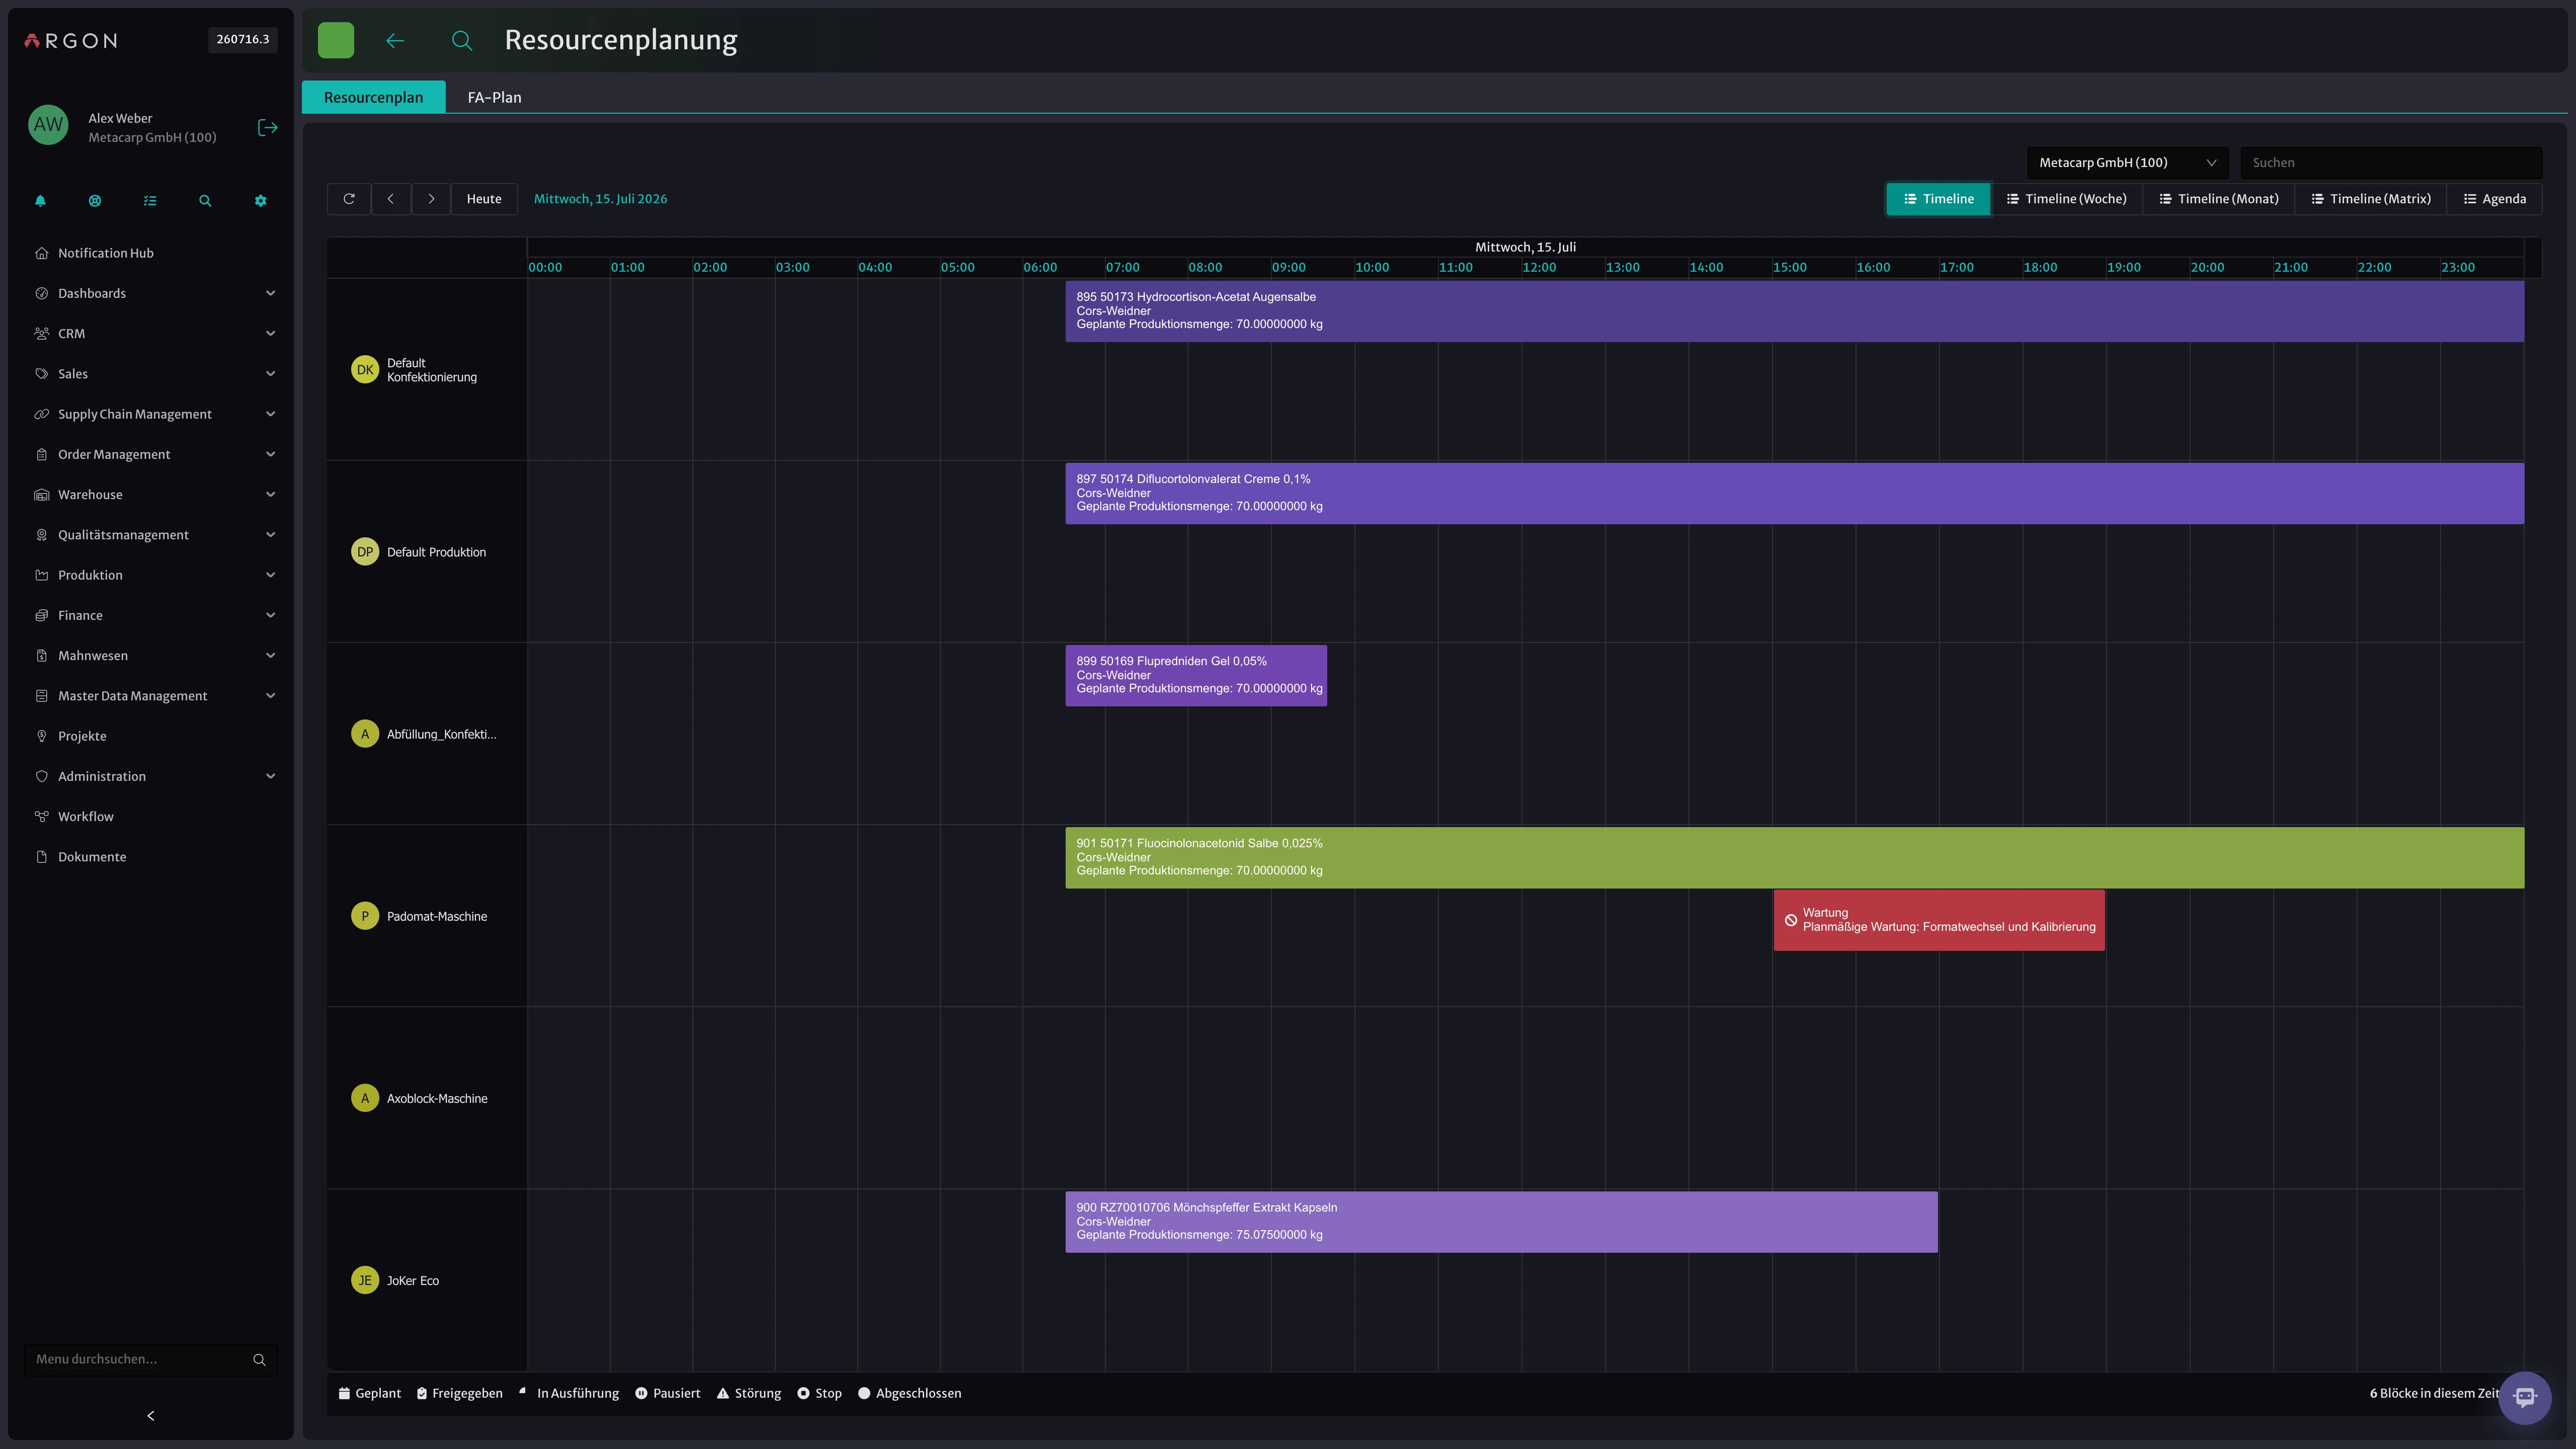Go to the next day
This screenshot has width=2576, height=1449.
431,199
